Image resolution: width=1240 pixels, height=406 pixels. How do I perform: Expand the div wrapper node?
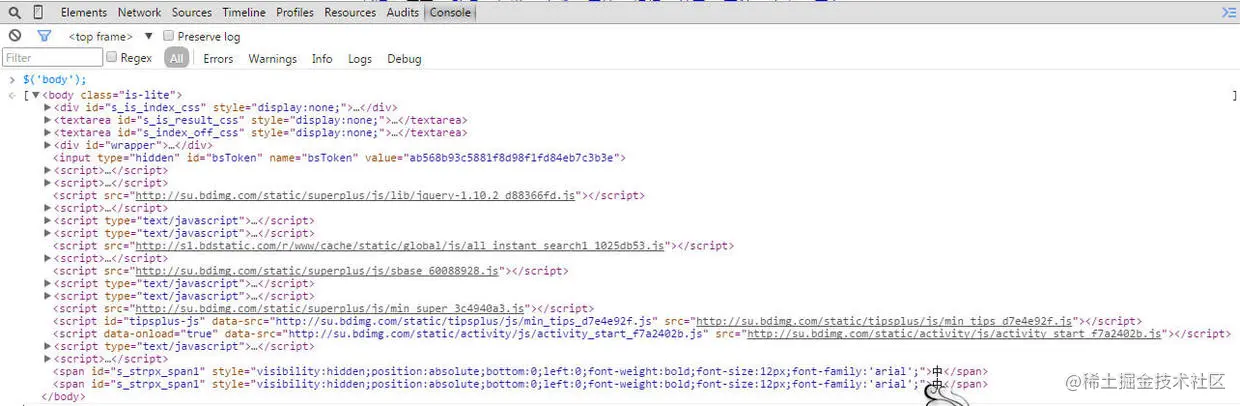[48, 145]
